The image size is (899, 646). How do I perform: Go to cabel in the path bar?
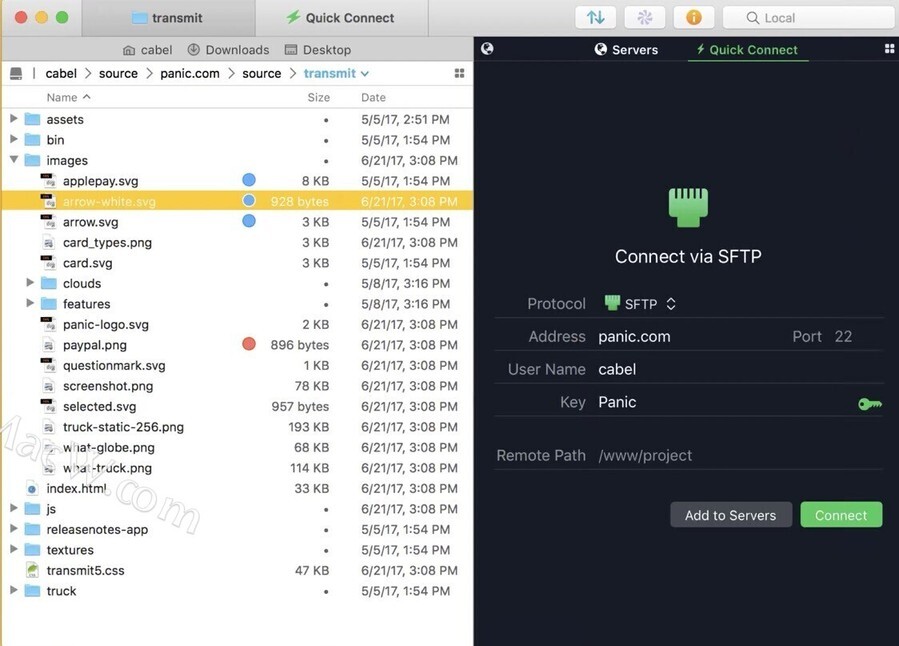point(61,73)
